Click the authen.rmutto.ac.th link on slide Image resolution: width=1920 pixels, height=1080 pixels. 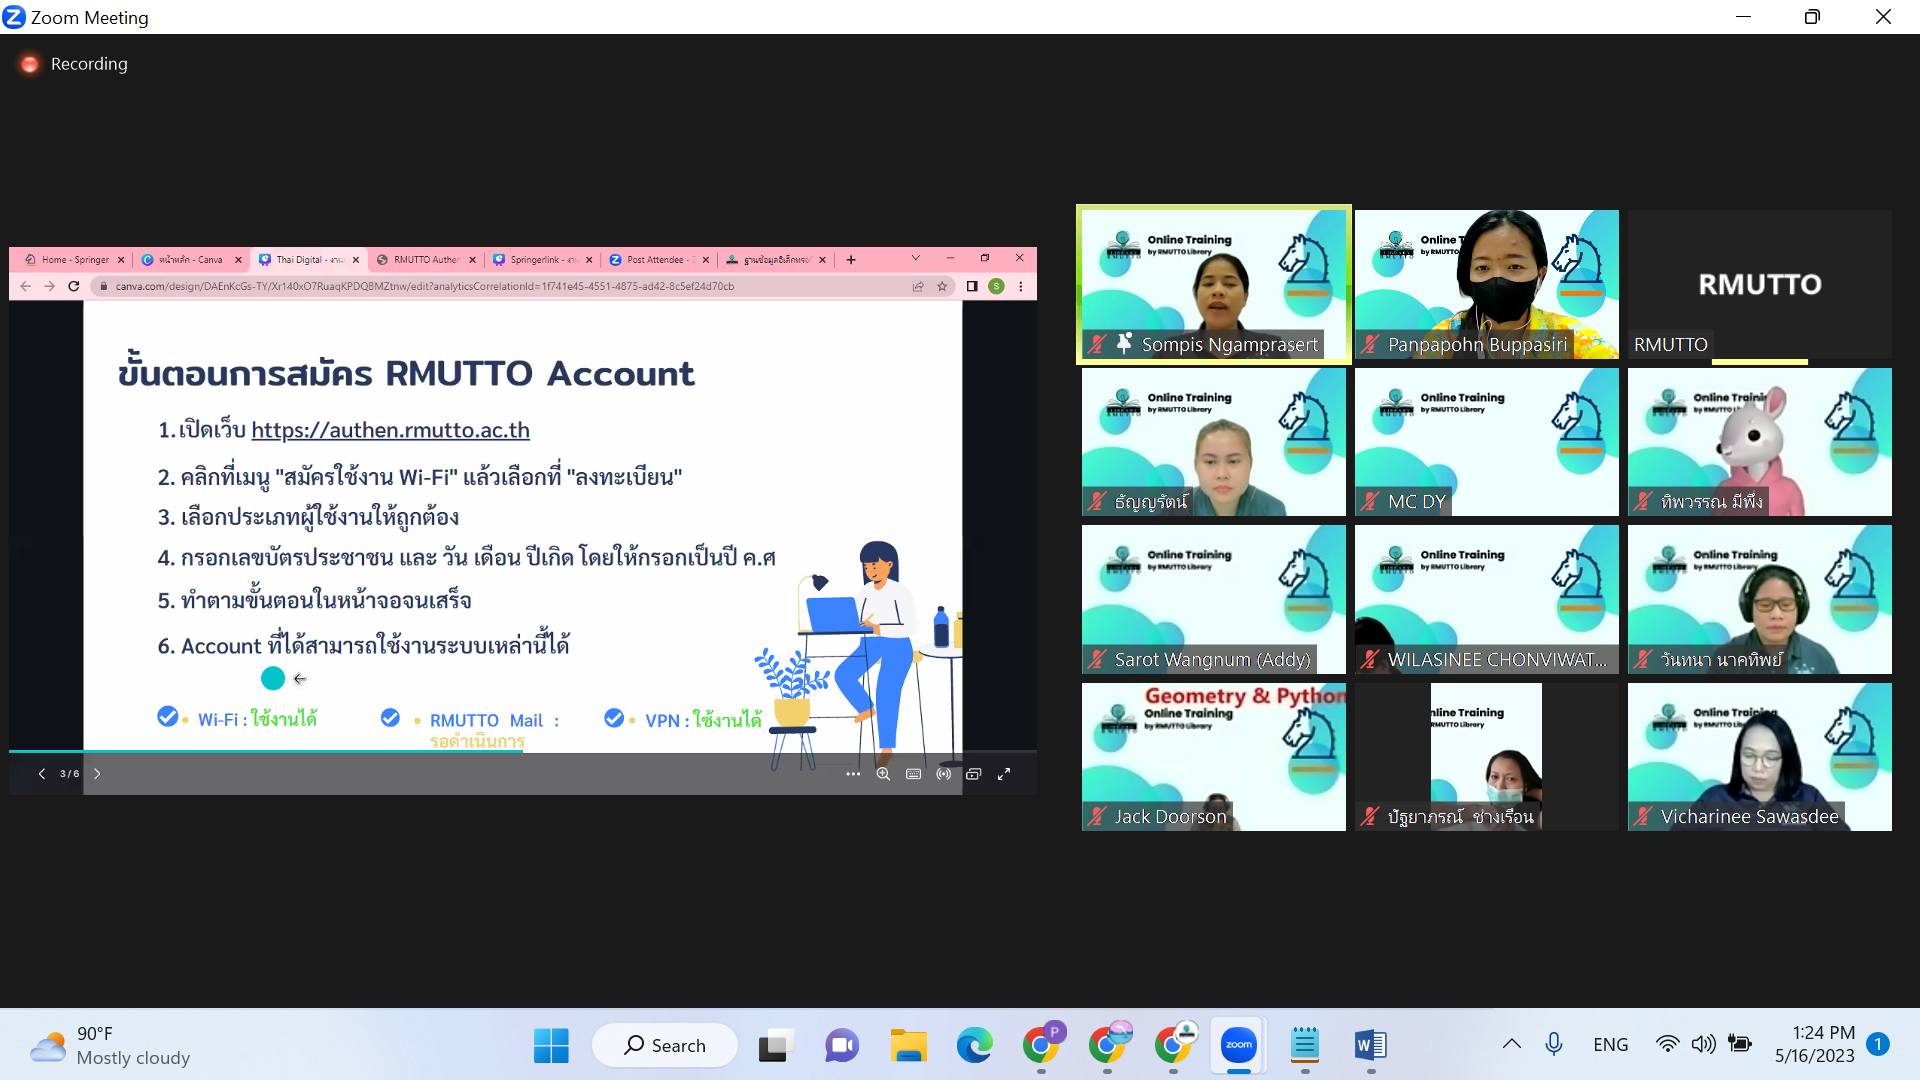[x=390, y=430]
